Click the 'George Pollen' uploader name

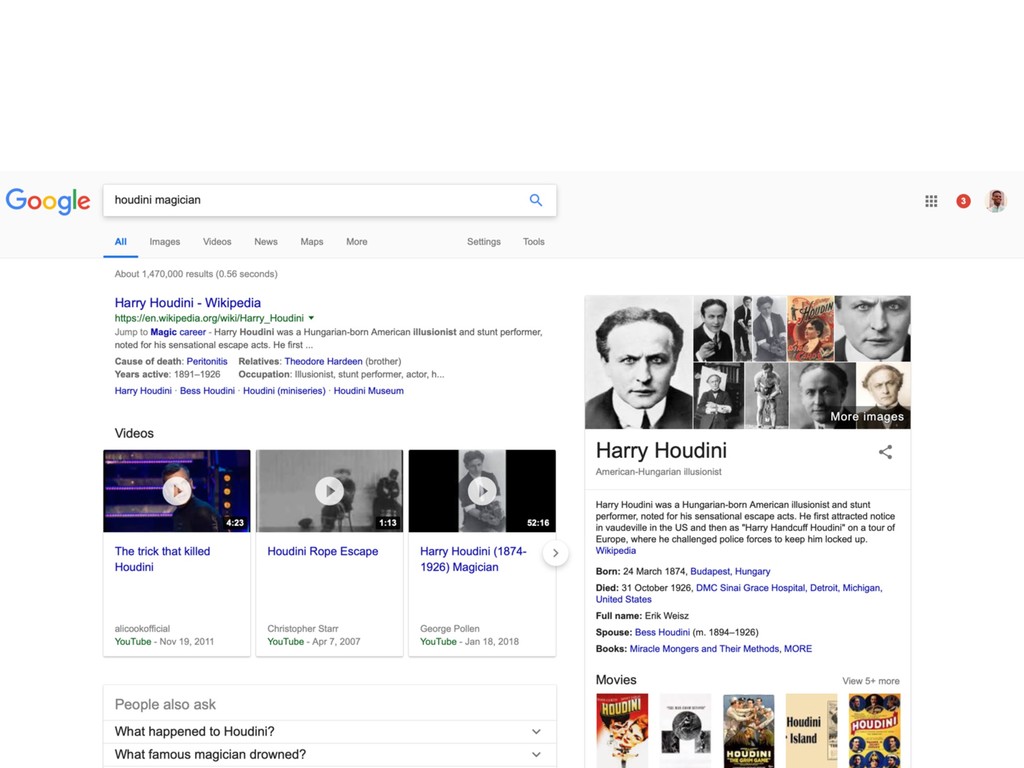pos(450,628)
